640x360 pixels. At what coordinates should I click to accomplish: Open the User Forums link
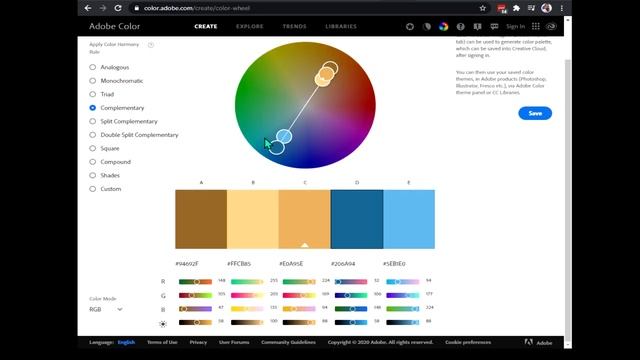tap(234, 342)
